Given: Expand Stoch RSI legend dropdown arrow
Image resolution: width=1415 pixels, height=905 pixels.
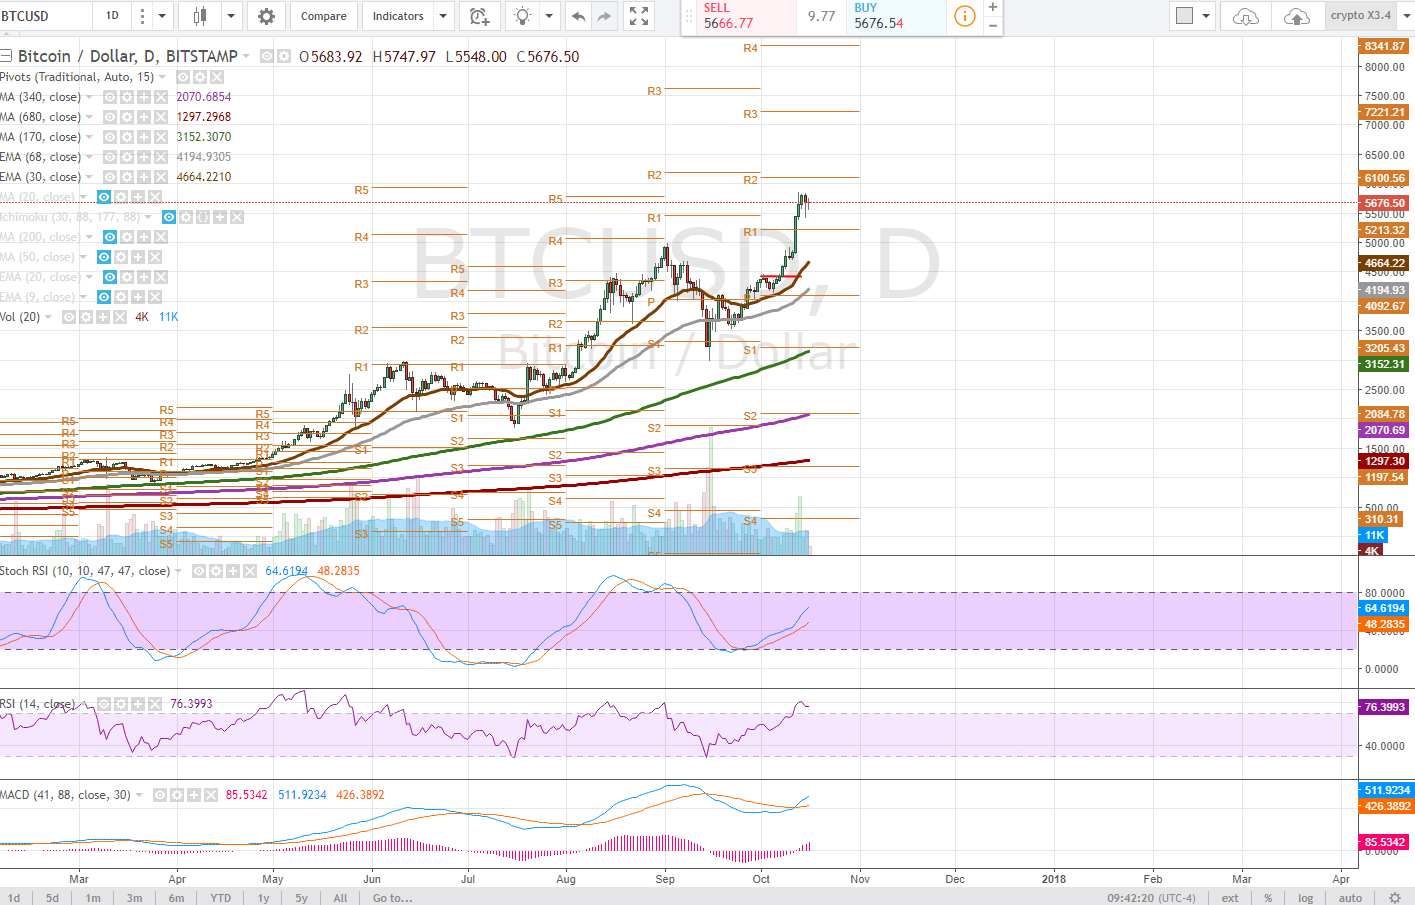Looking at the screenshot, I should point(178,571).
